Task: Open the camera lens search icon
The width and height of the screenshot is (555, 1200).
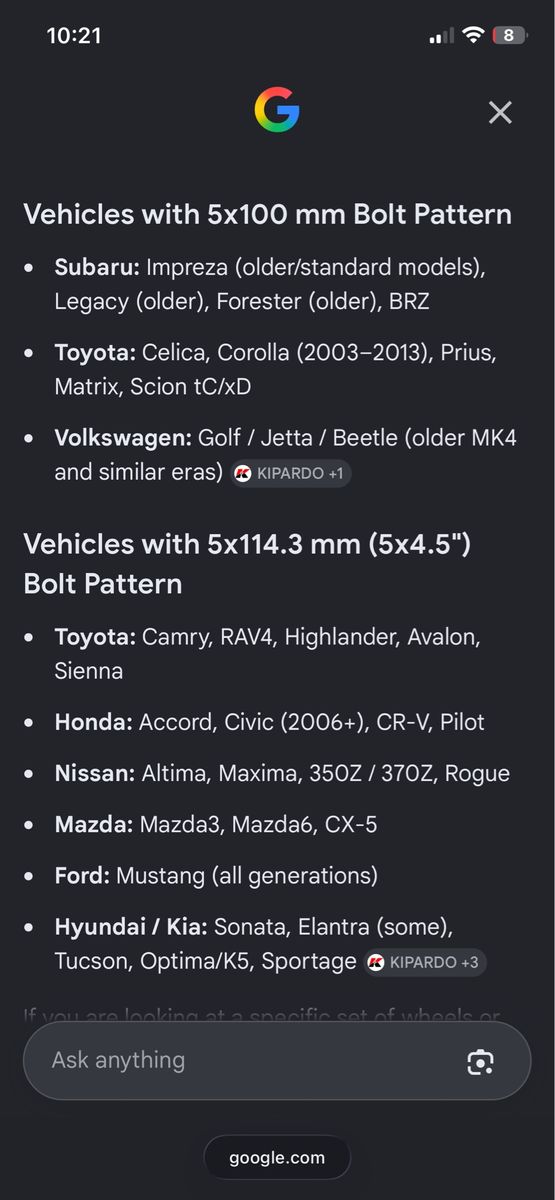Action: [481, 1062]
